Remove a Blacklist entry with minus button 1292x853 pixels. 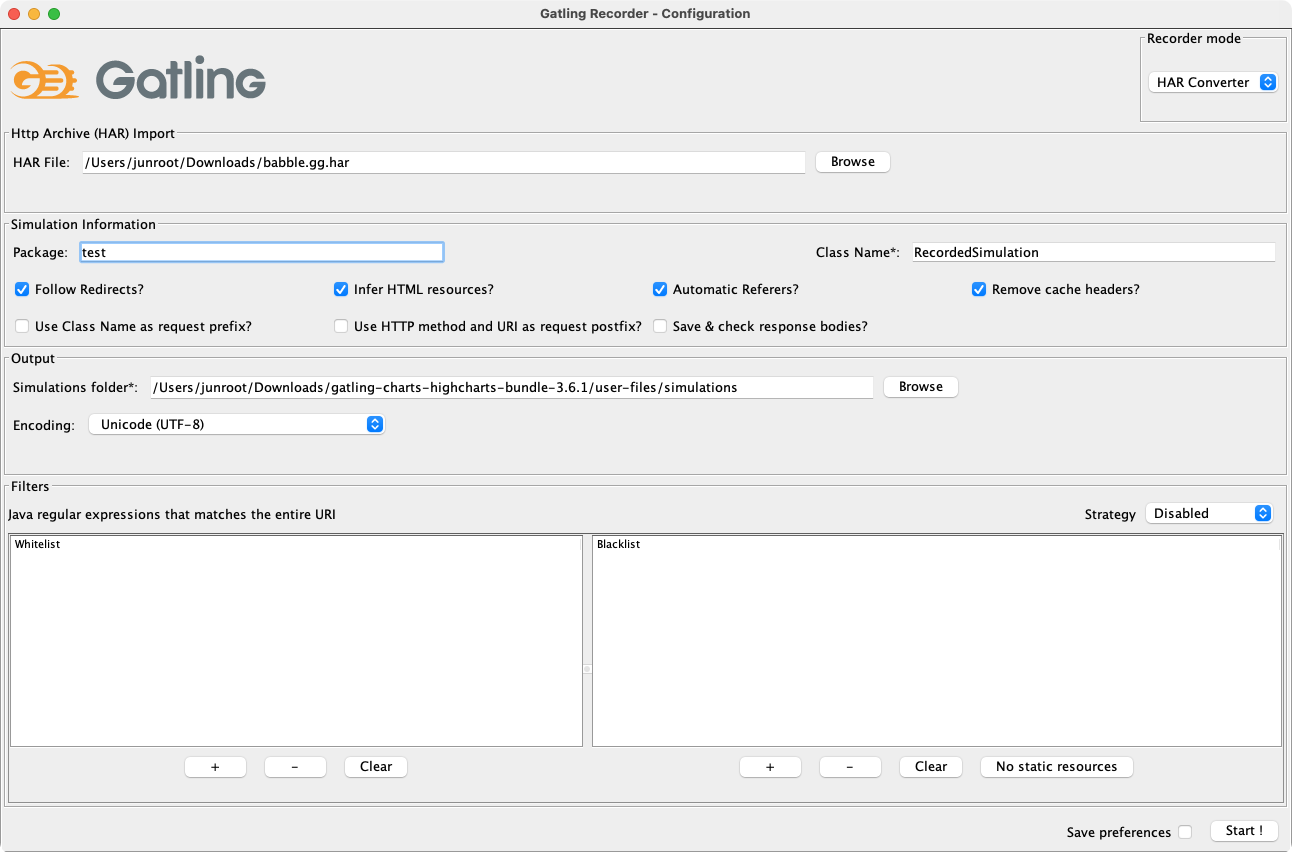click(850, 767)
